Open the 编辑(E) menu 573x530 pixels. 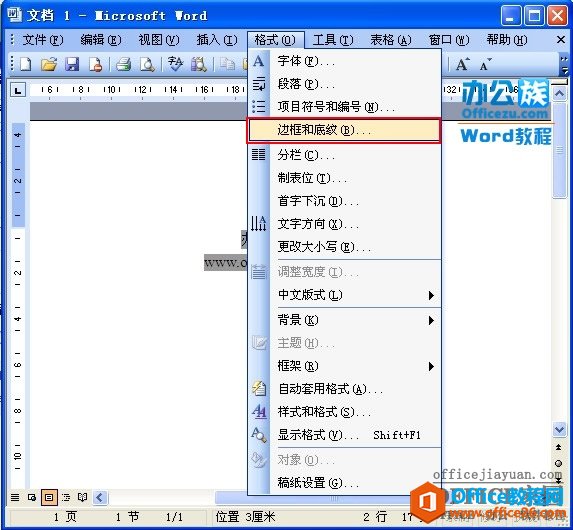(x=100, y=39)
